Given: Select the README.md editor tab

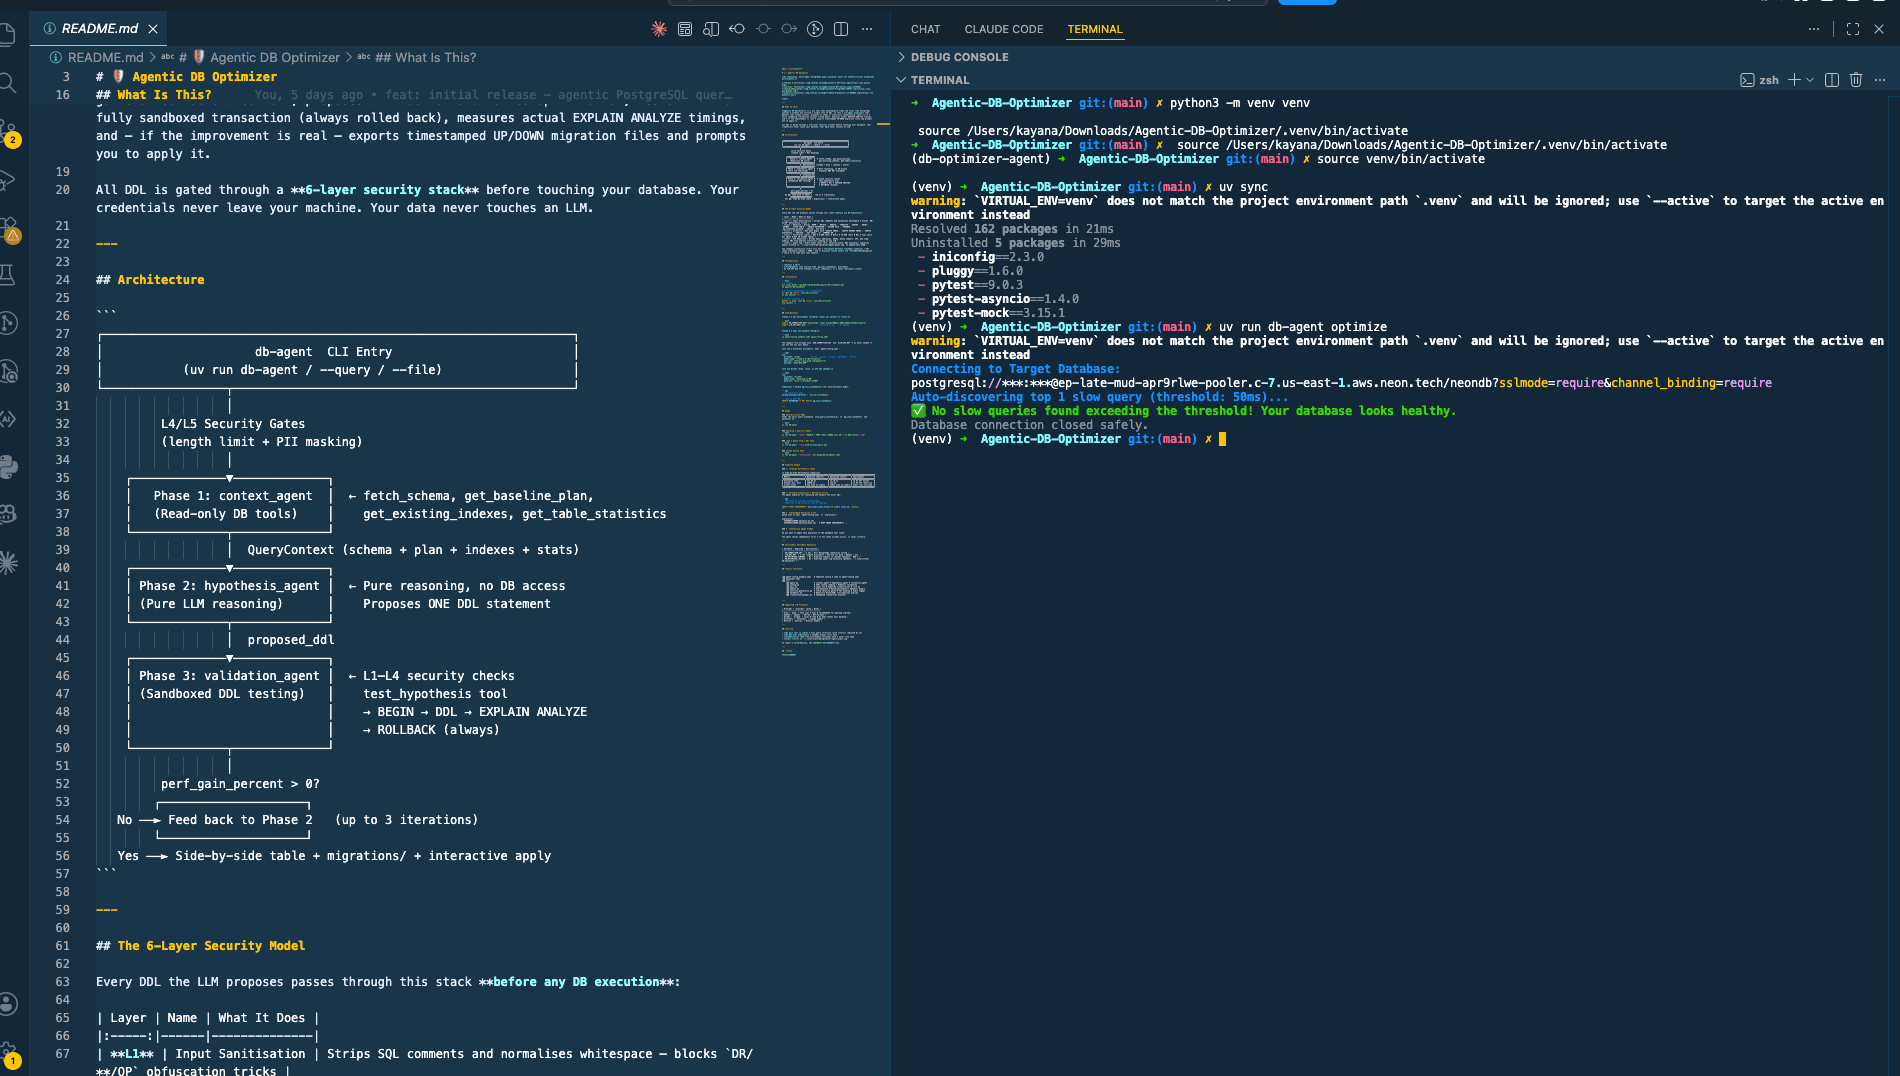Looking at the screenshot, I should coord(98,29).
